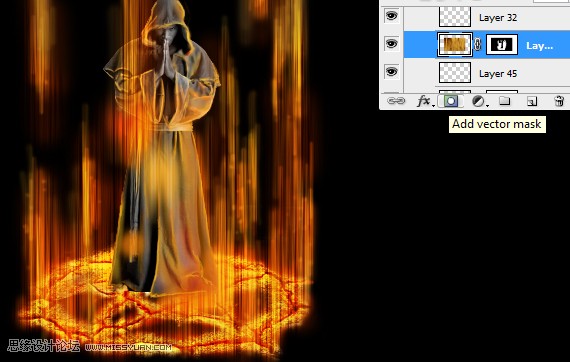Click the Add vector mask button

pos(450,101)
